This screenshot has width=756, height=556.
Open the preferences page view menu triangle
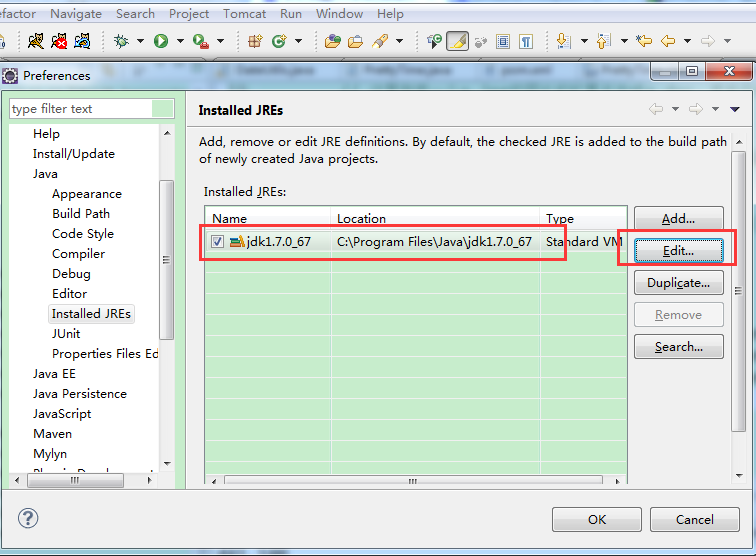point(734,109)
